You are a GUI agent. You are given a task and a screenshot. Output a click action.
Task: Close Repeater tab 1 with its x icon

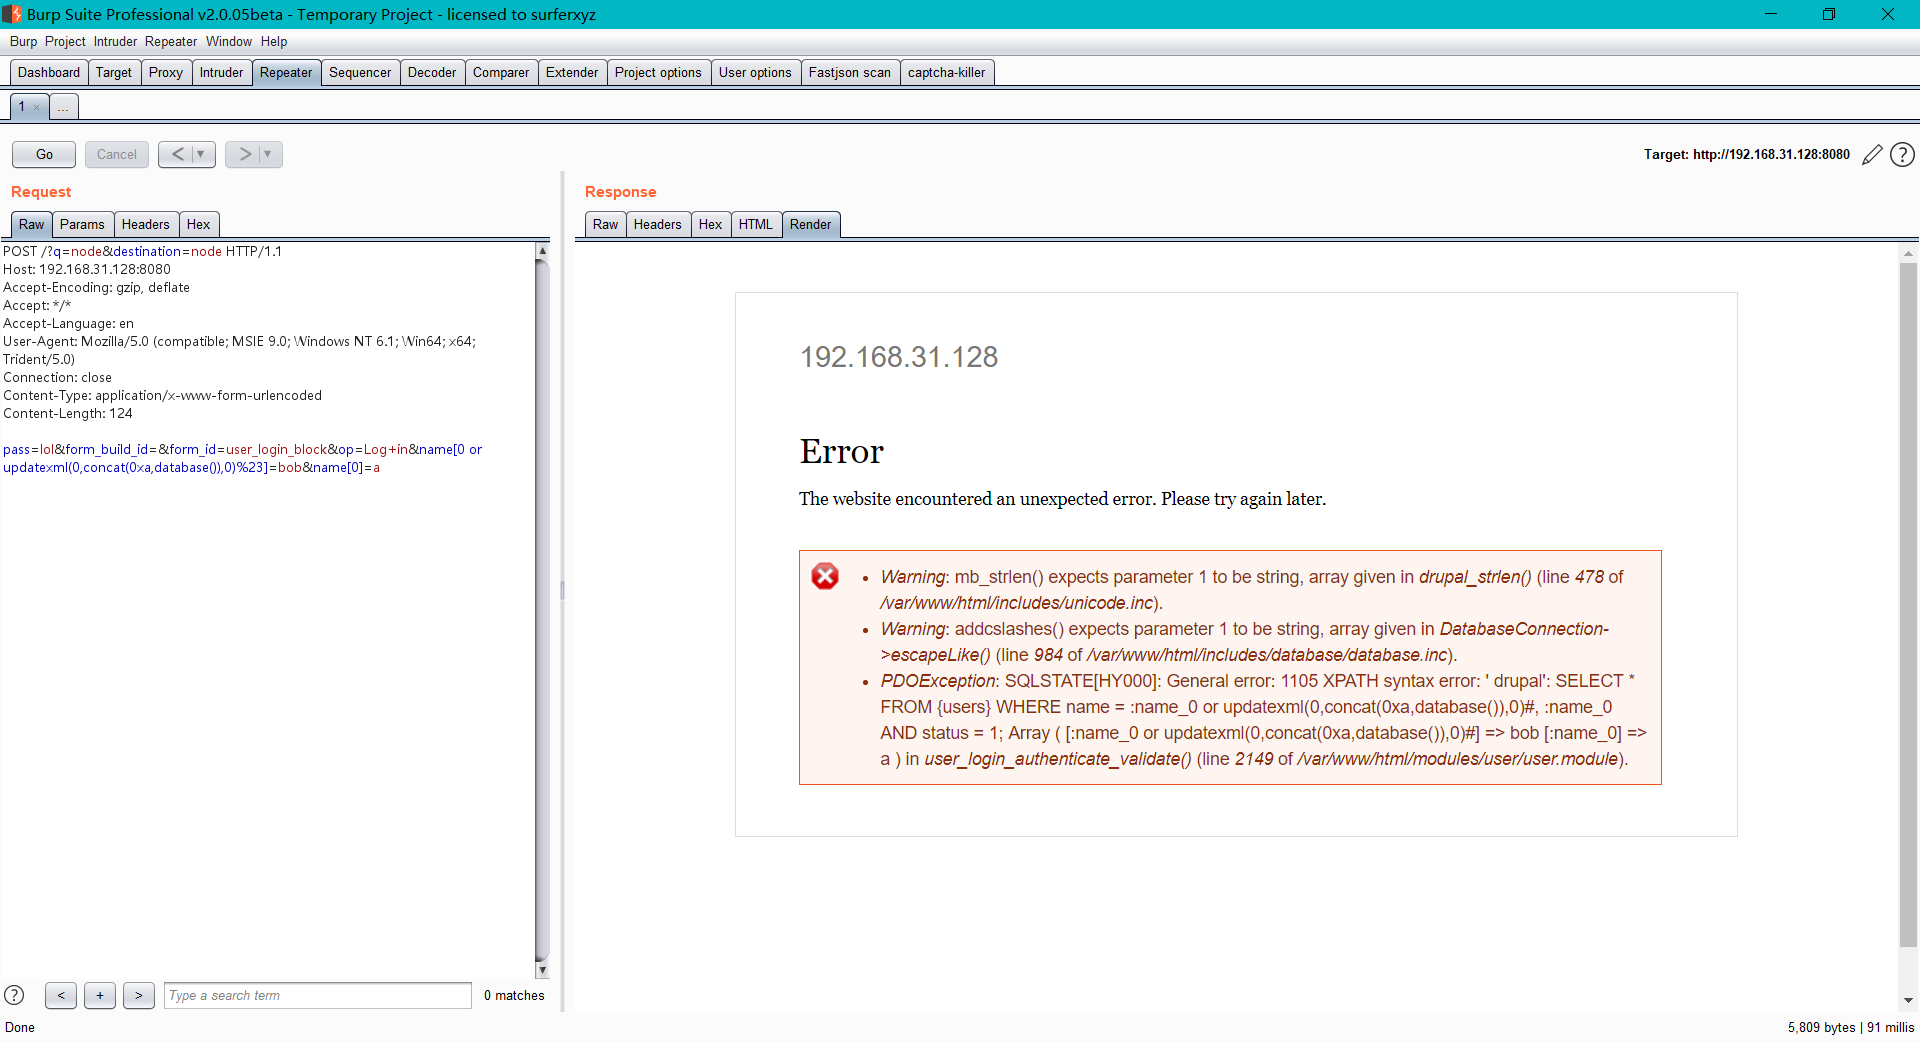click(x=36, y=106)
